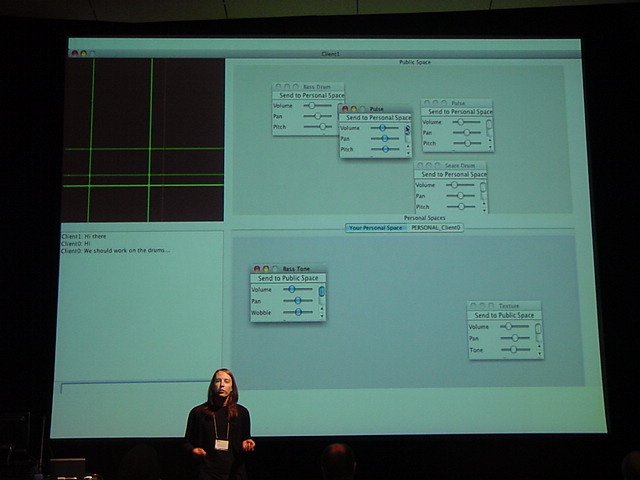
Task: Minimize the Bass Tone window with yellow button
Action: (266, 269)
